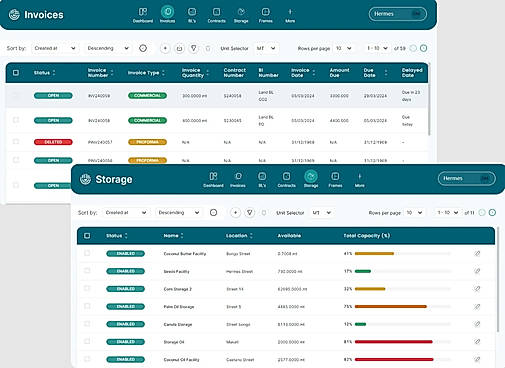Sort by Invoice Type column header

(146, 73)
